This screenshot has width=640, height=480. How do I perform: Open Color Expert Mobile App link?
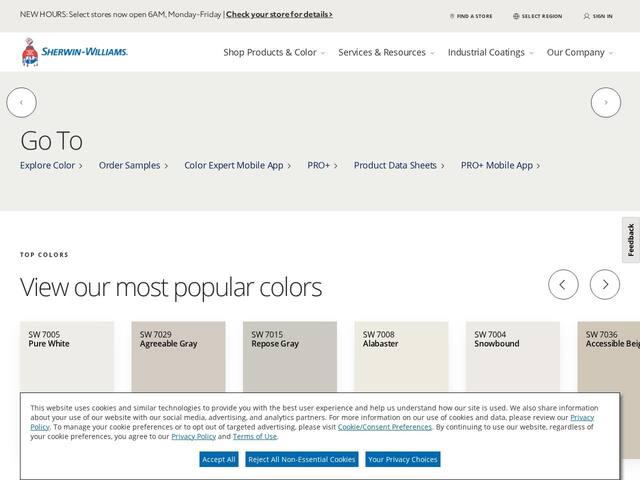click(238, 165)
